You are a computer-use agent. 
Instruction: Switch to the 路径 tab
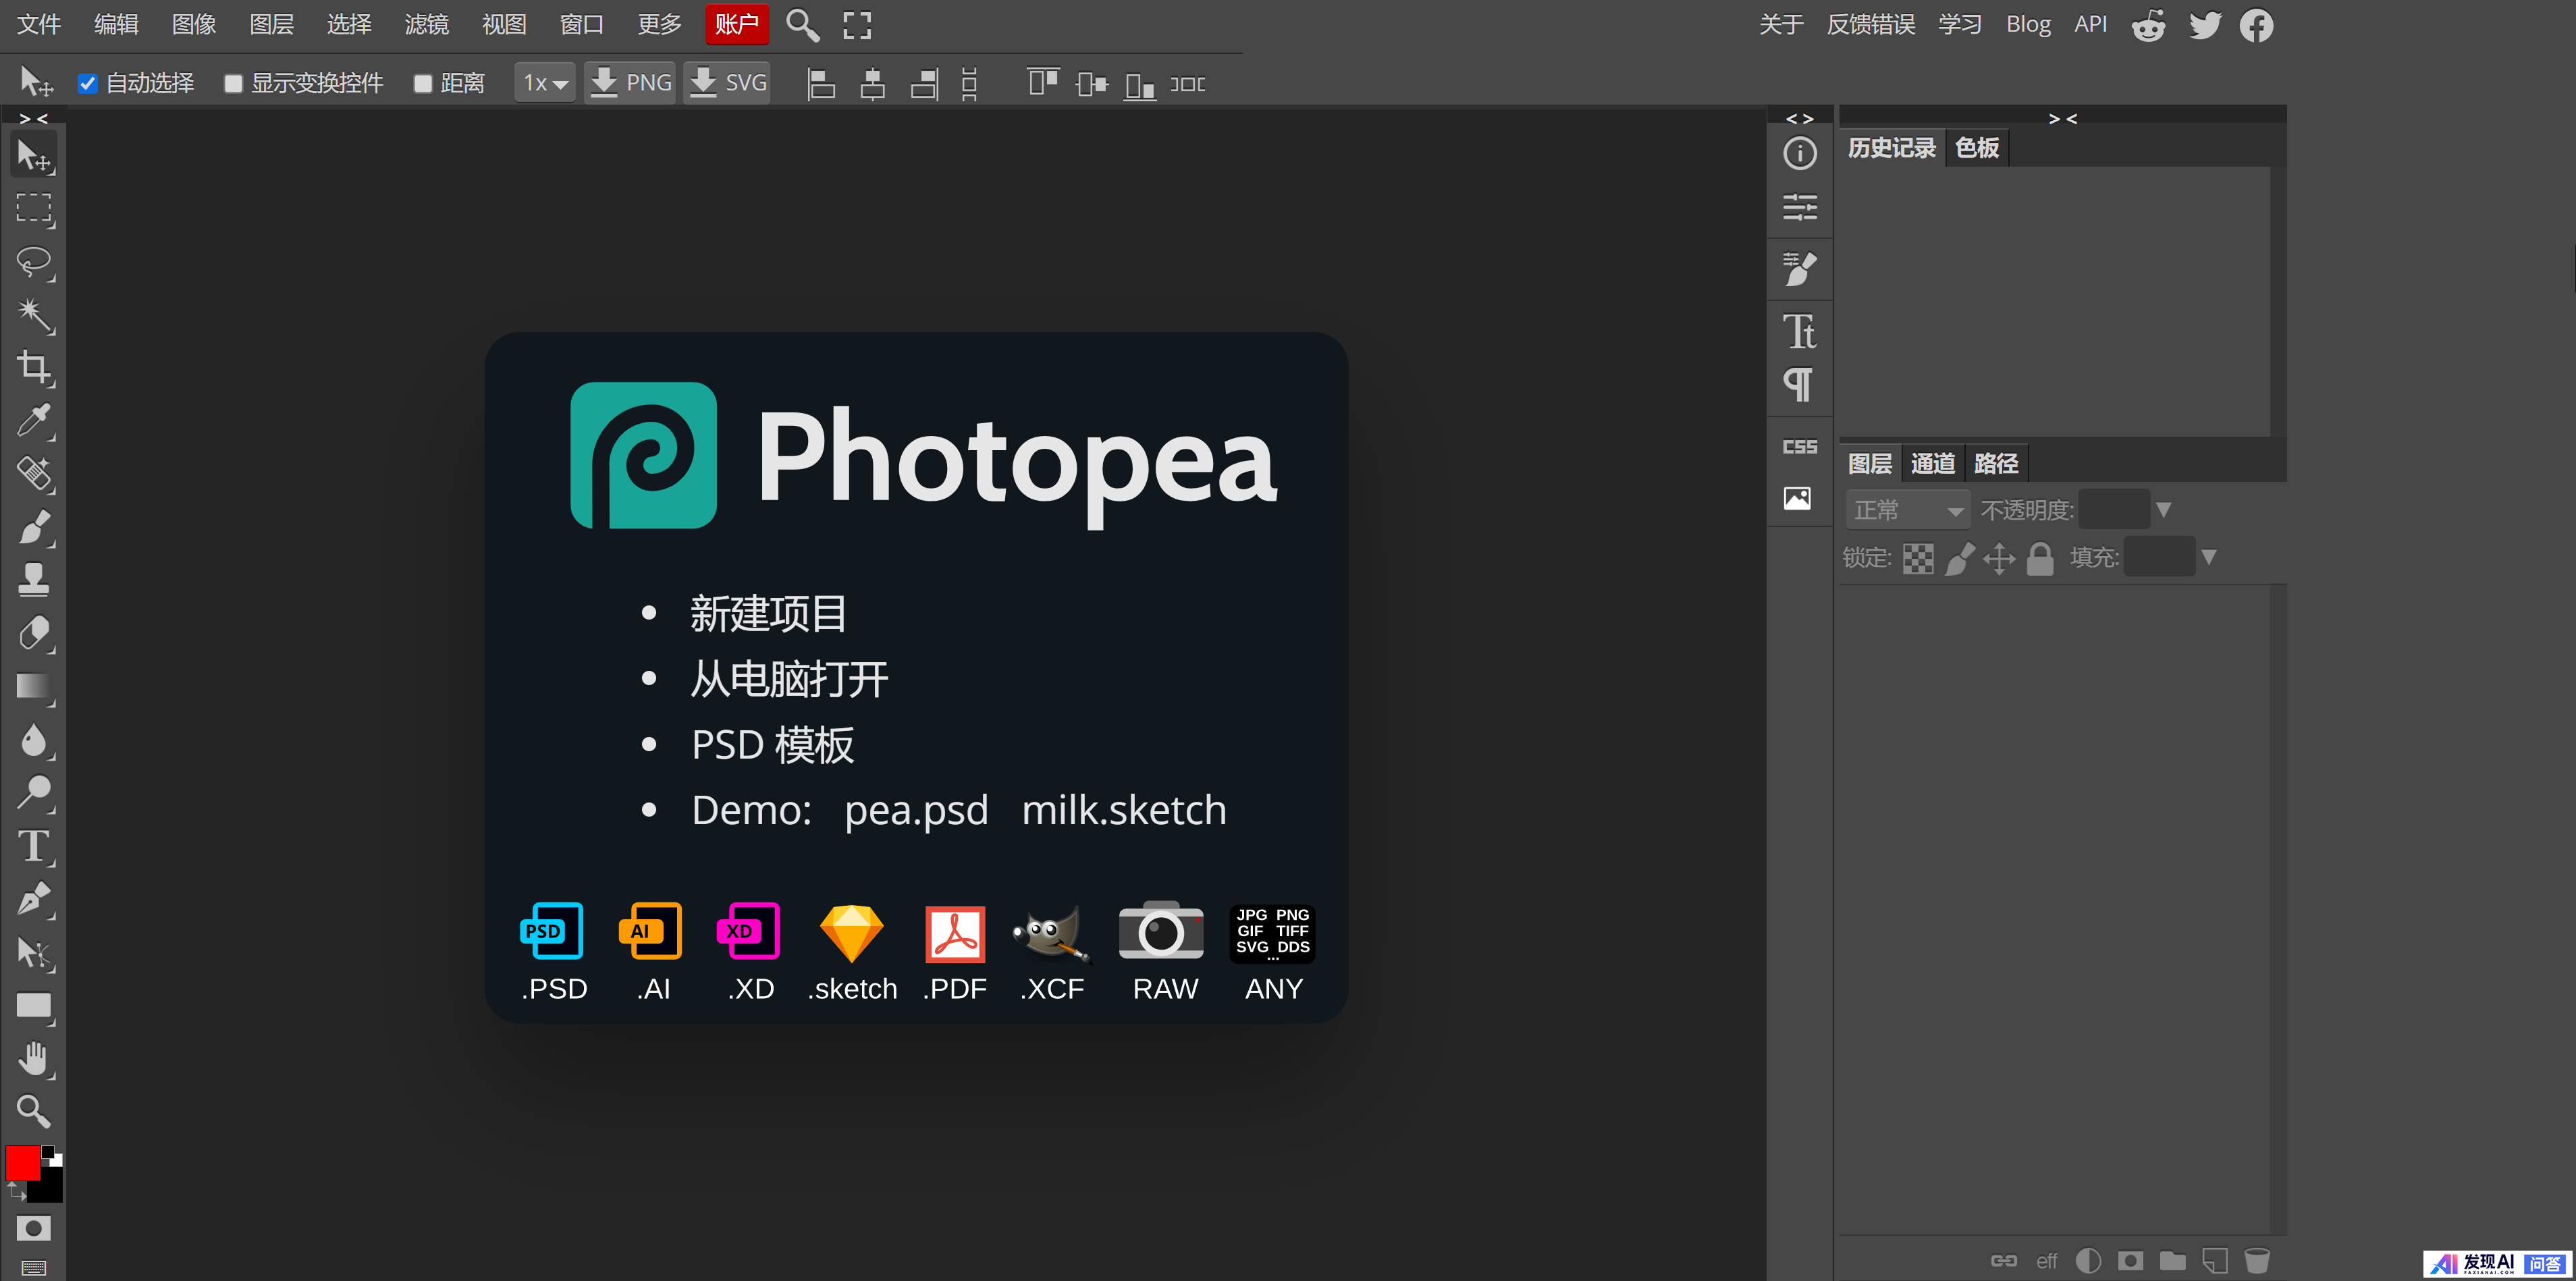click(x=1996, y=463)
